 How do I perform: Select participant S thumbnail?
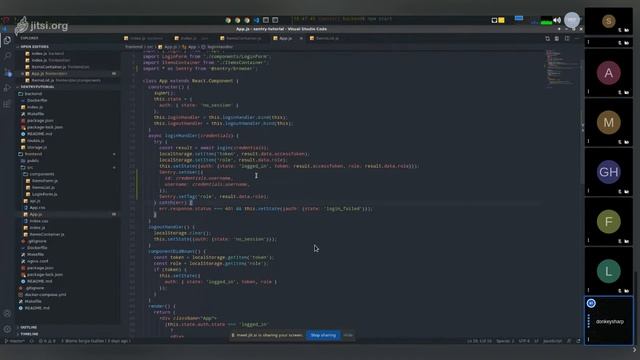(x=609, y=21)
